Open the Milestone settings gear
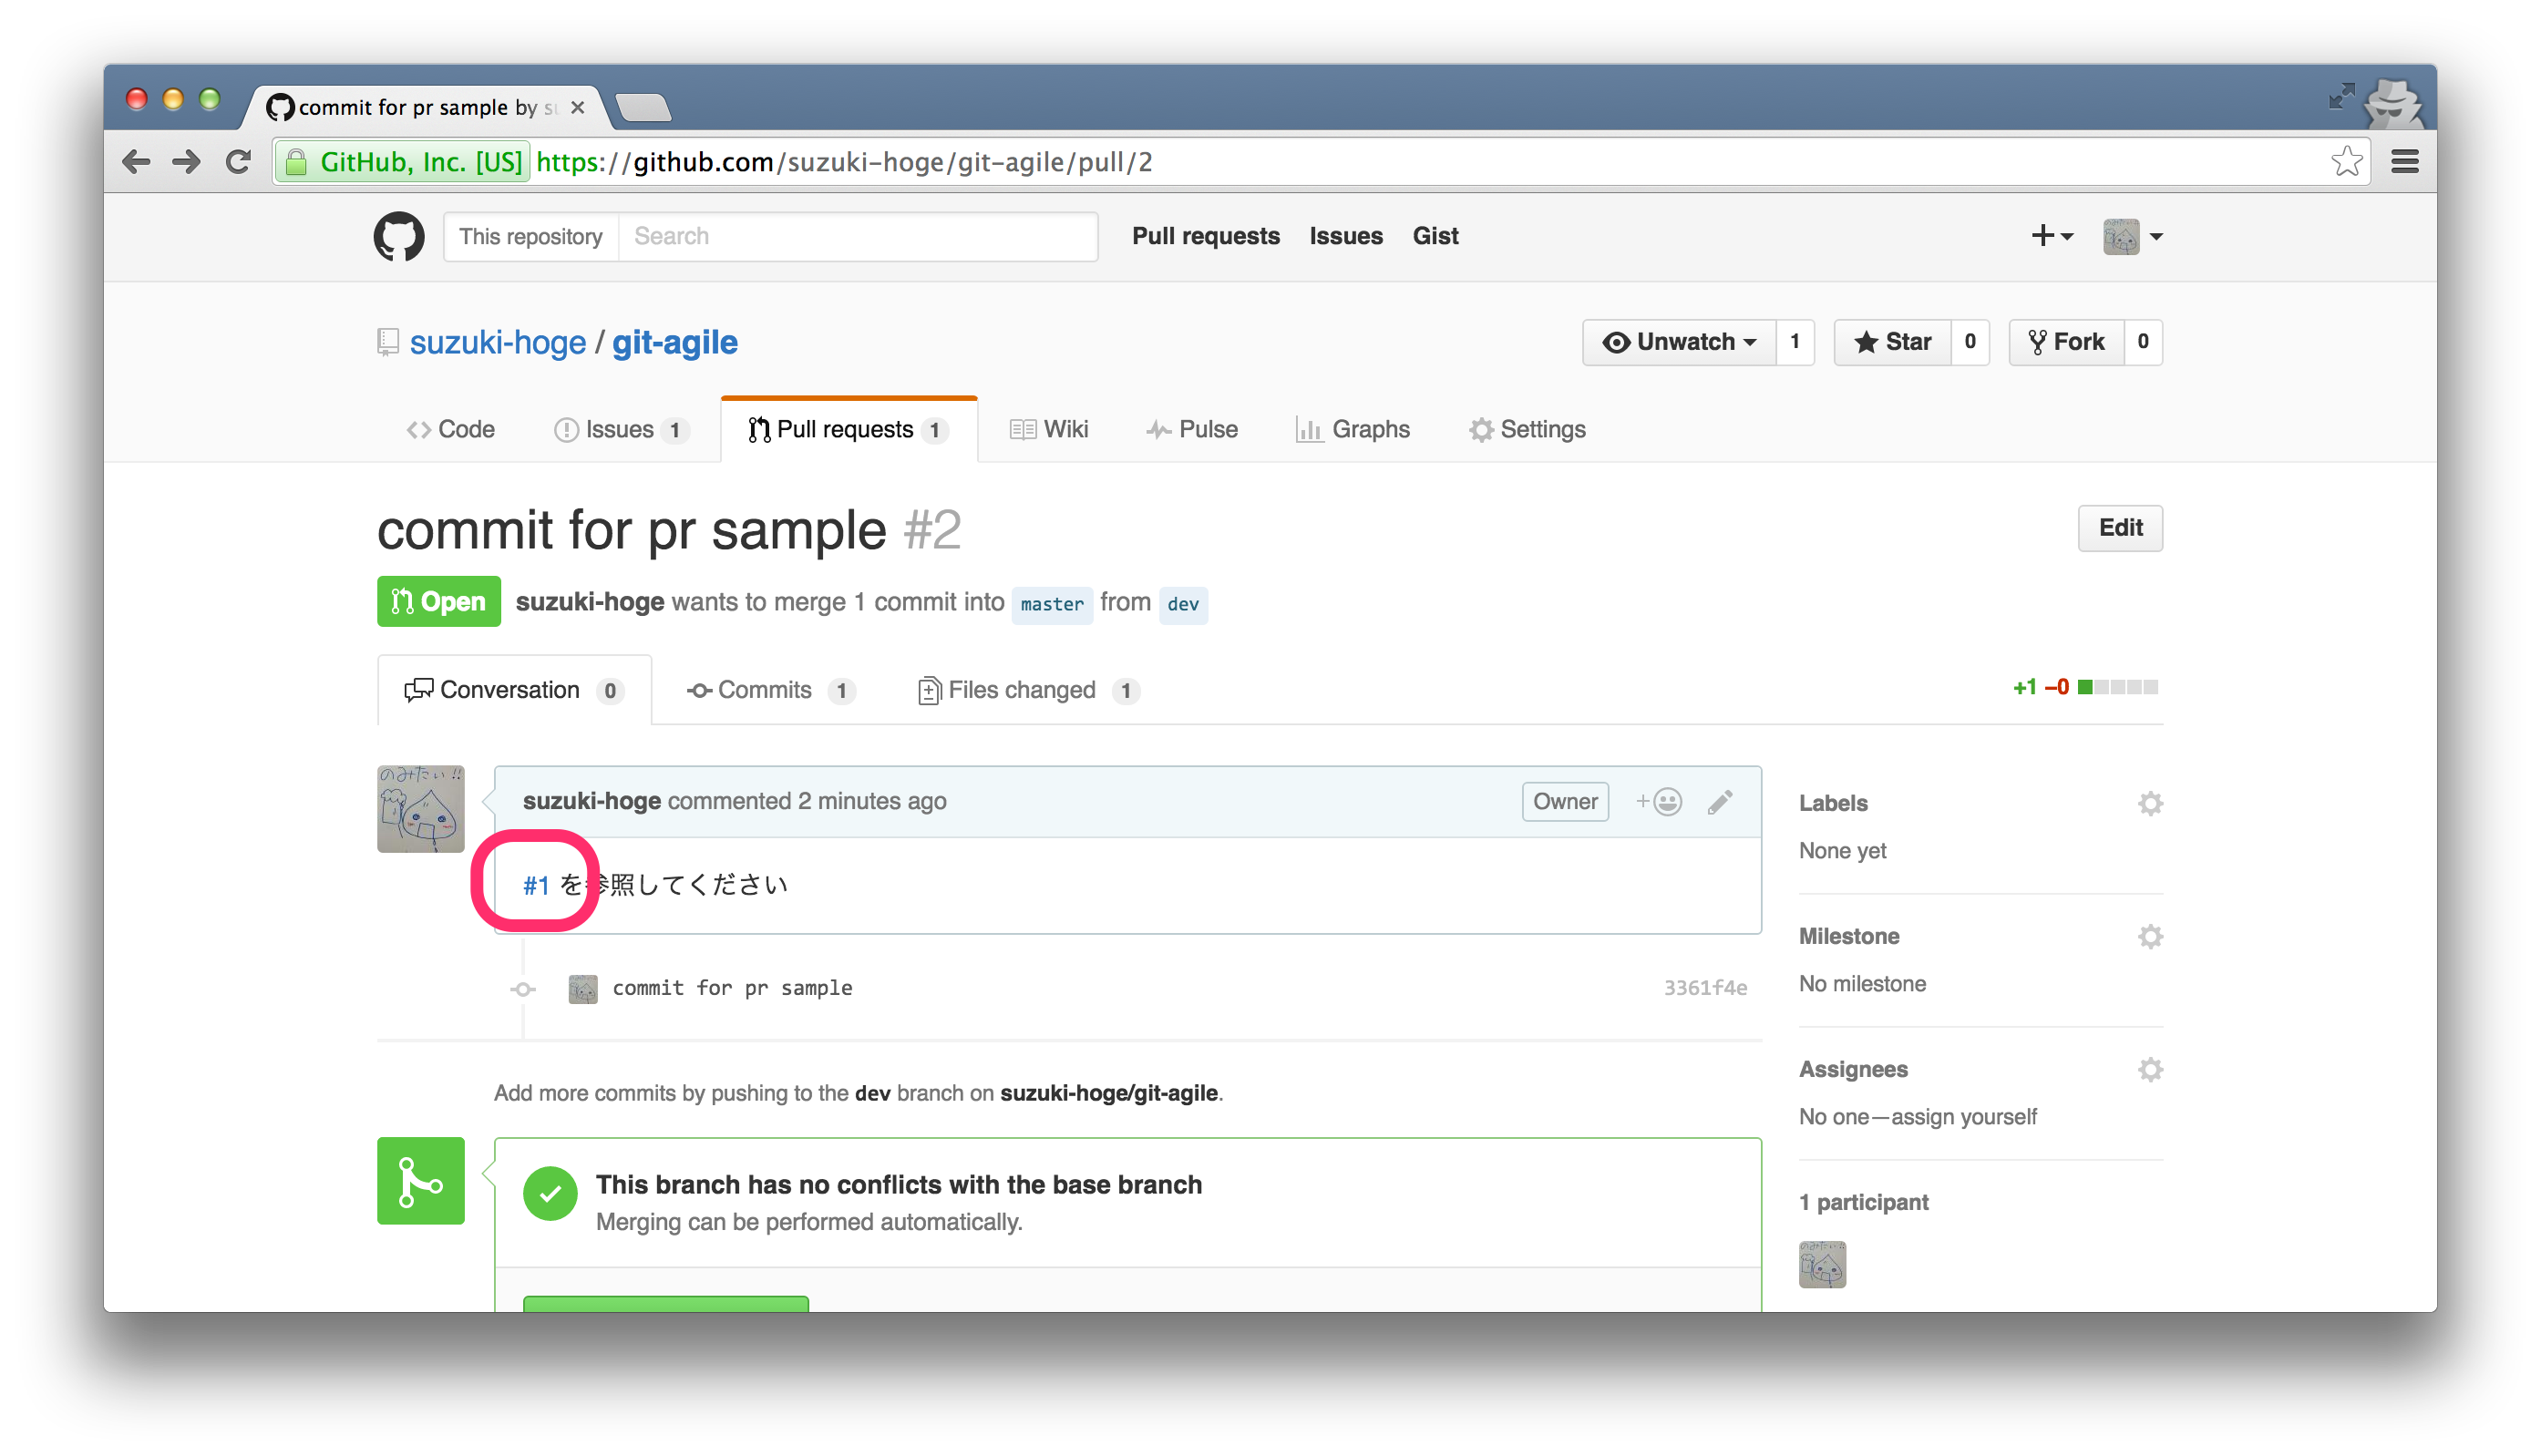2541x1456 pixels. click(x=2151, y=936)
